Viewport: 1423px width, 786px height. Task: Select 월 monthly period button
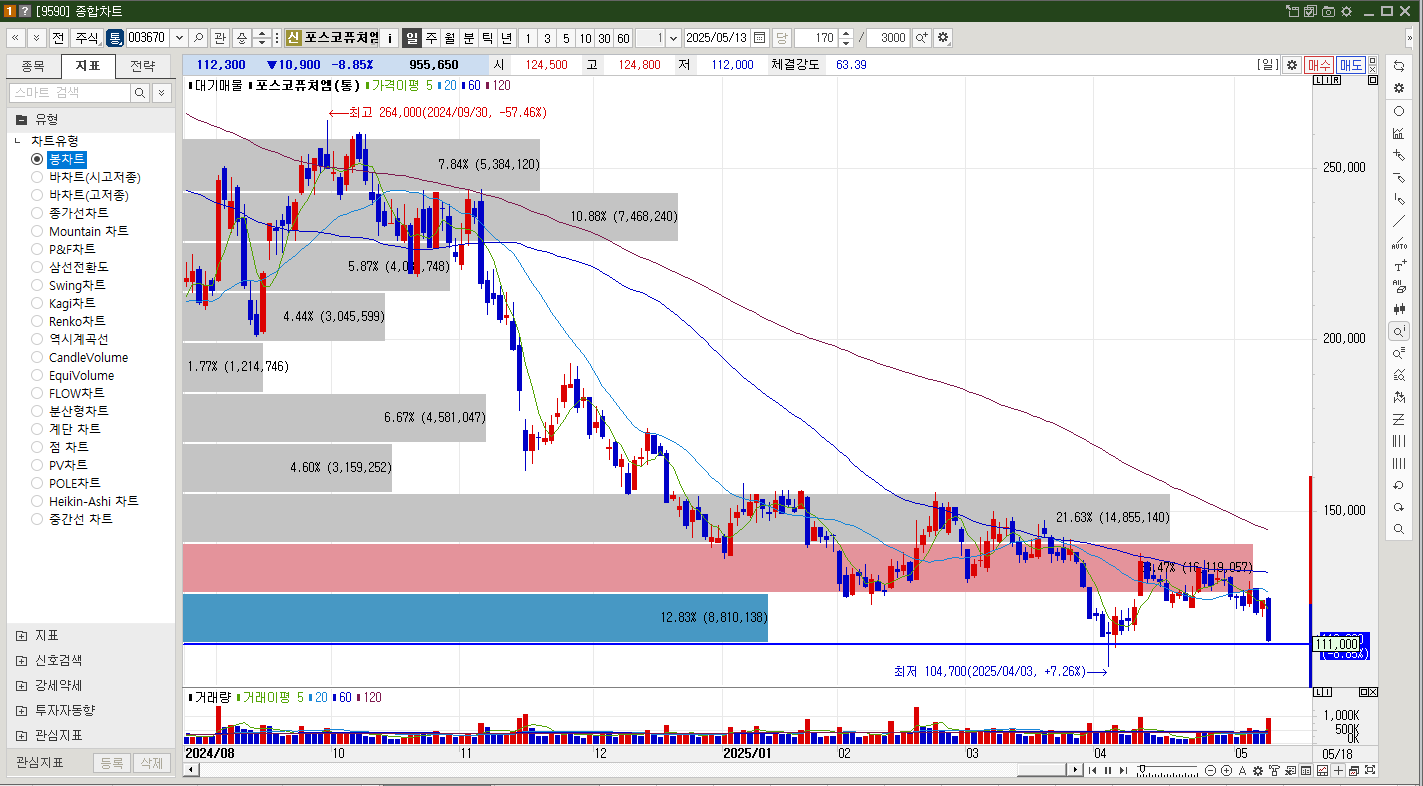[450, 38]
